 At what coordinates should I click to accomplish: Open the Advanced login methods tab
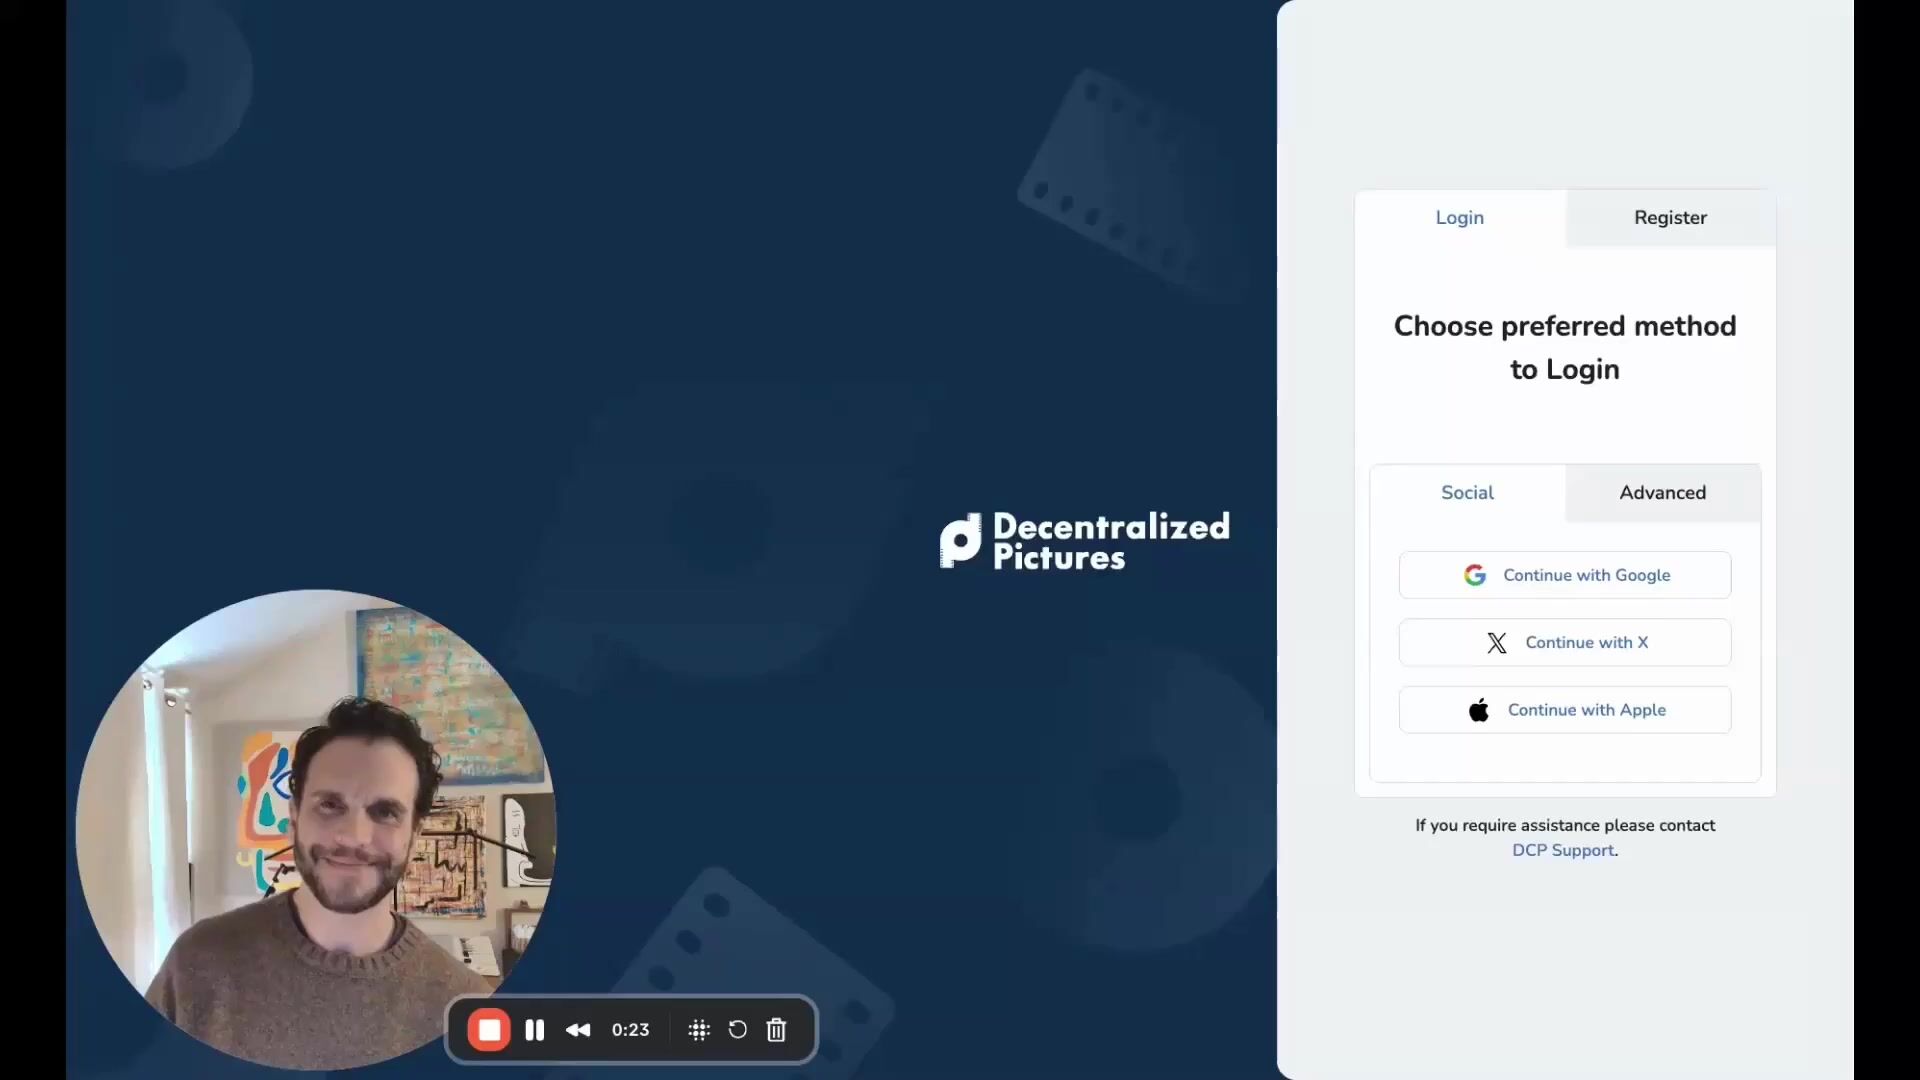click(1662, 493)
